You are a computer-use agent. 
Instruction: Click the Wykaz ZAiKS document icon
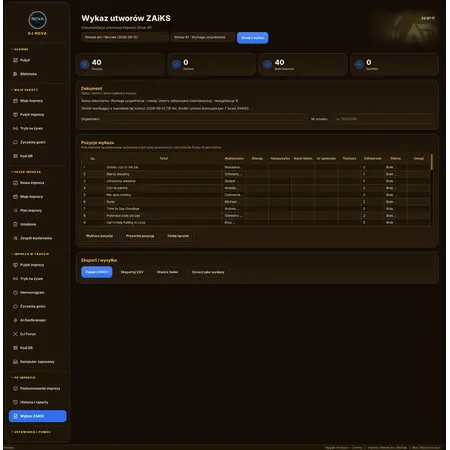tap(15, 416)
